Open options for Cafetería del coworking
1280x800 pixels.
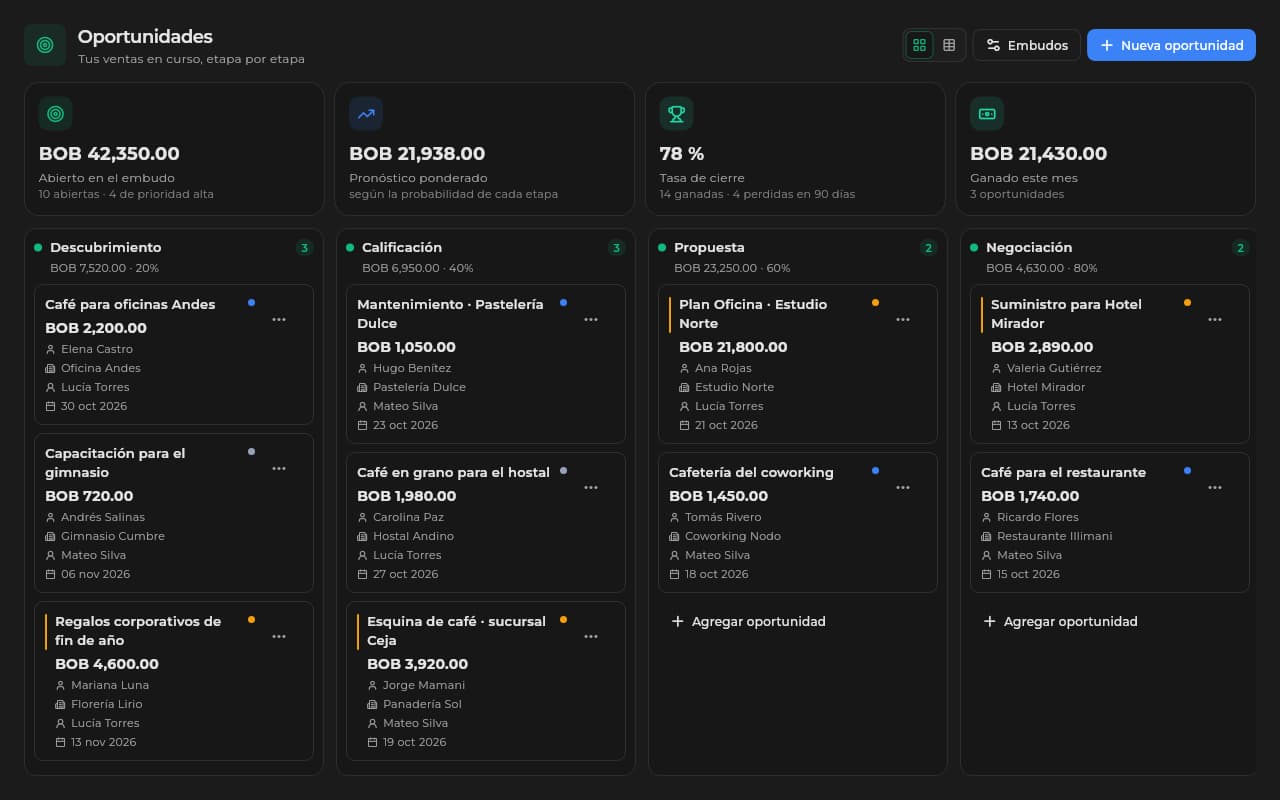click(x=903, y=487)
